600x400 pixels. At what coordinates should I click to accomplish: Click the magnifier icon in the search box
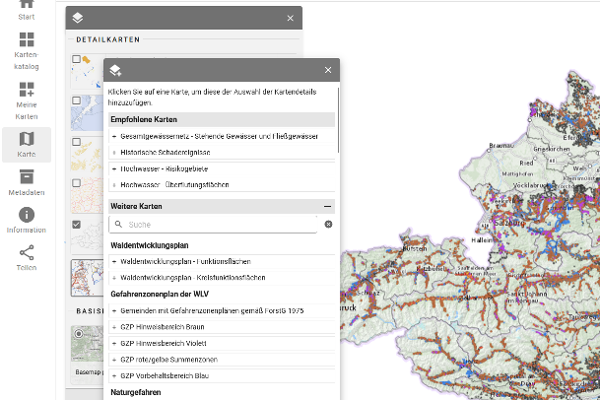(118, 224)
